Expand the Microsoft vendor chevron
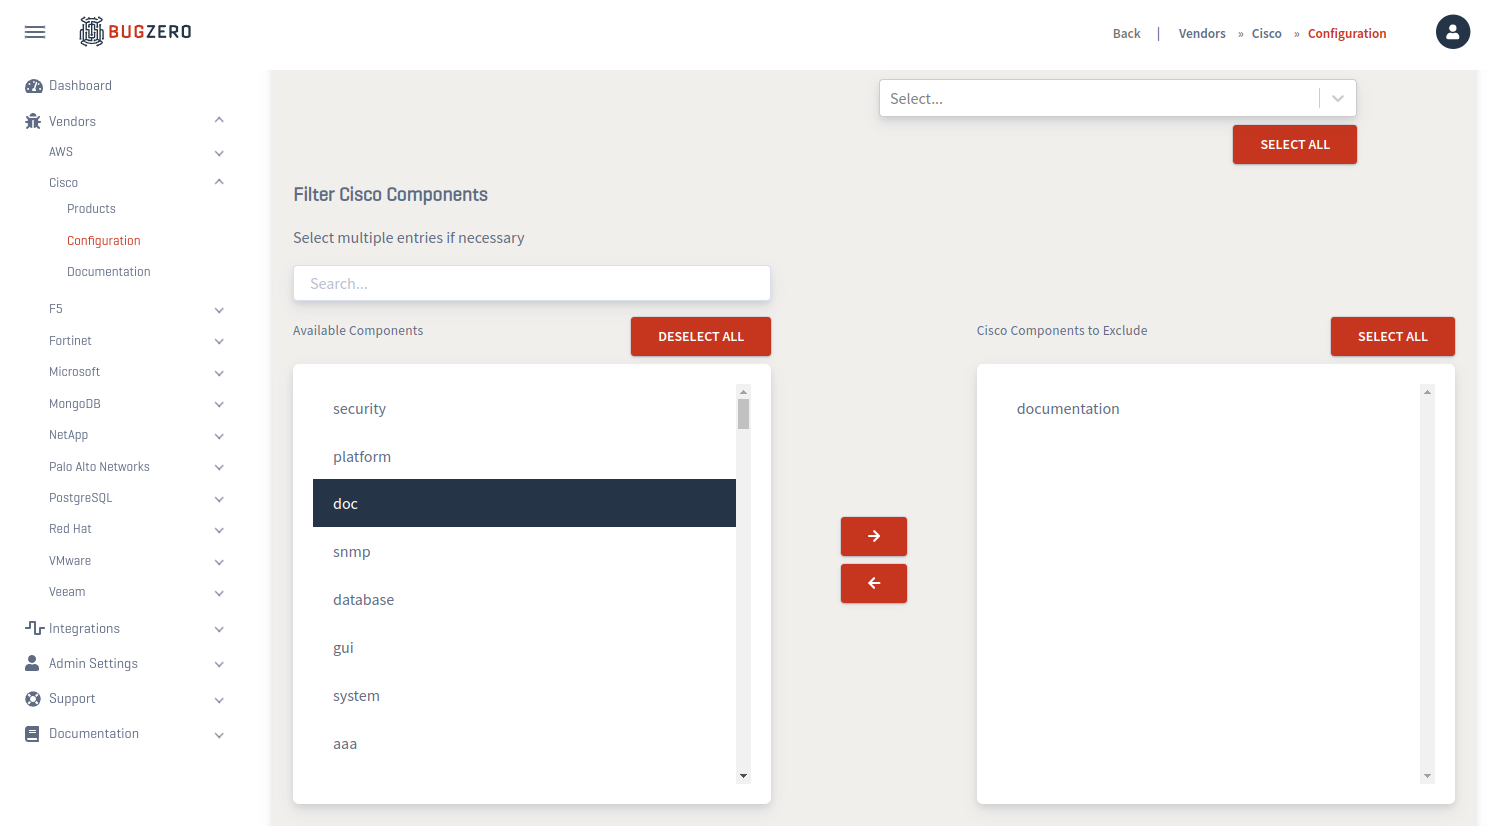Screen dimensions: 1488x826 219,373
